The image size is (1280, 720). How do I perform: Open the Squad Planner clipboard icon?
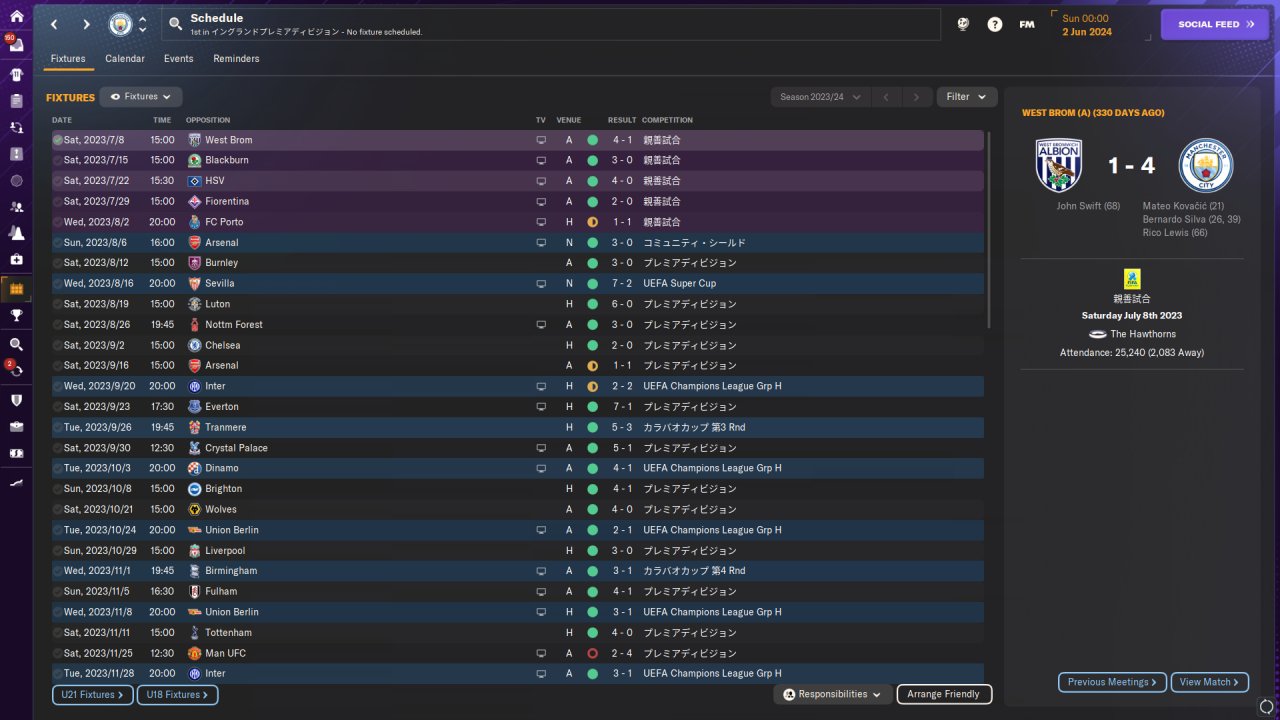click(x=16, y=101)
